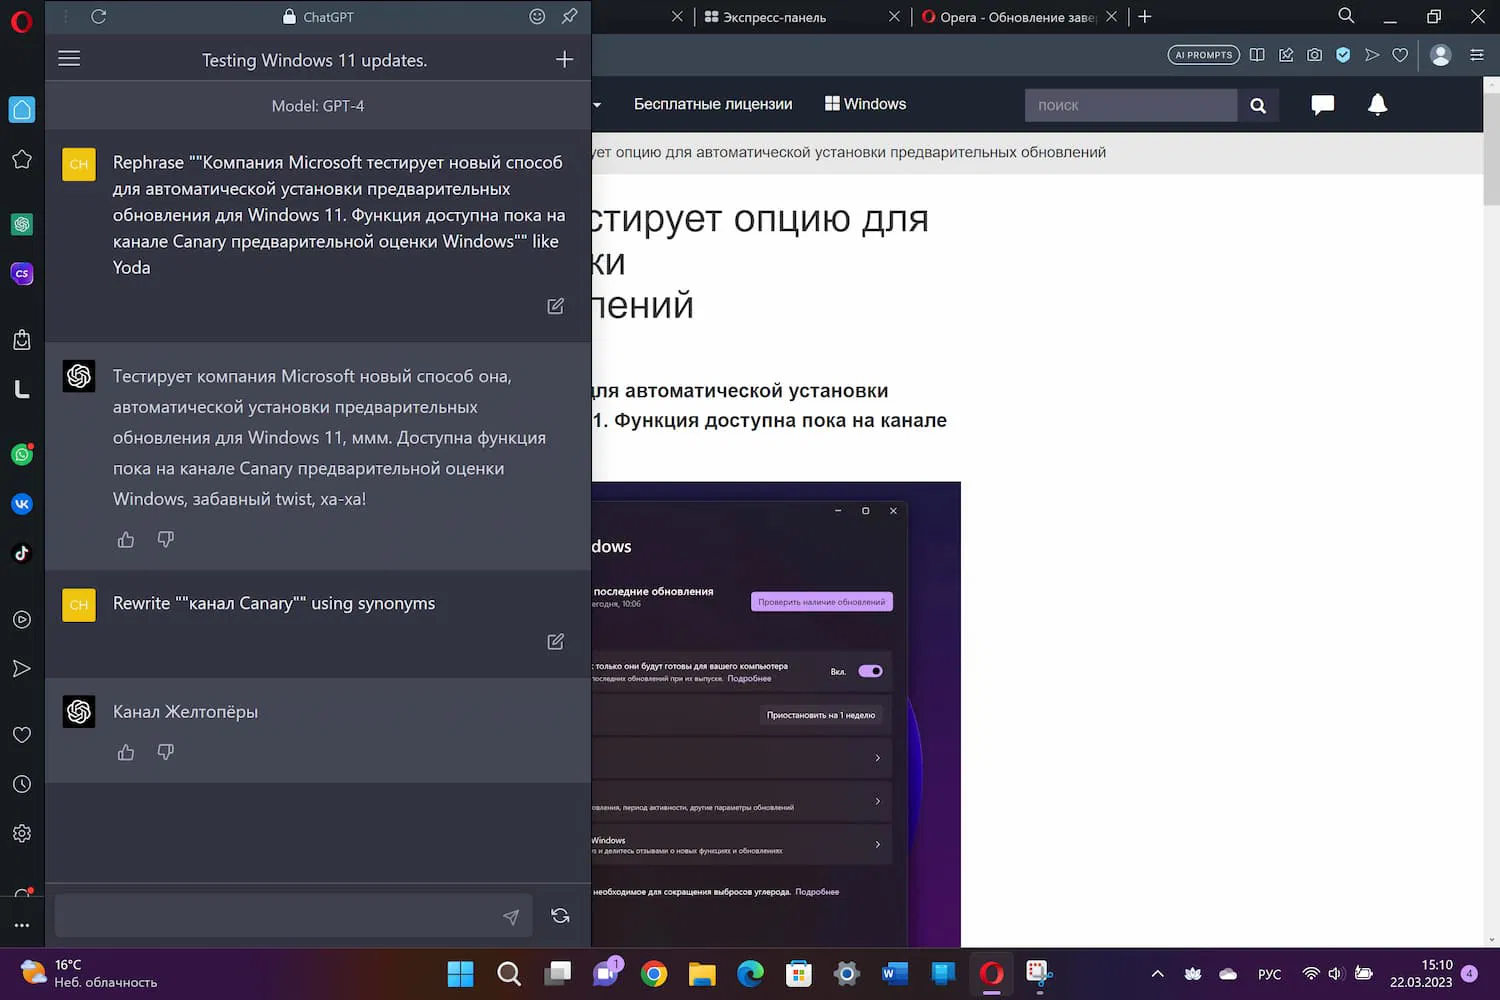Click the ChatGPT message input field
The height and width of the screenshot is (1000, 1500).
point(293,916)
